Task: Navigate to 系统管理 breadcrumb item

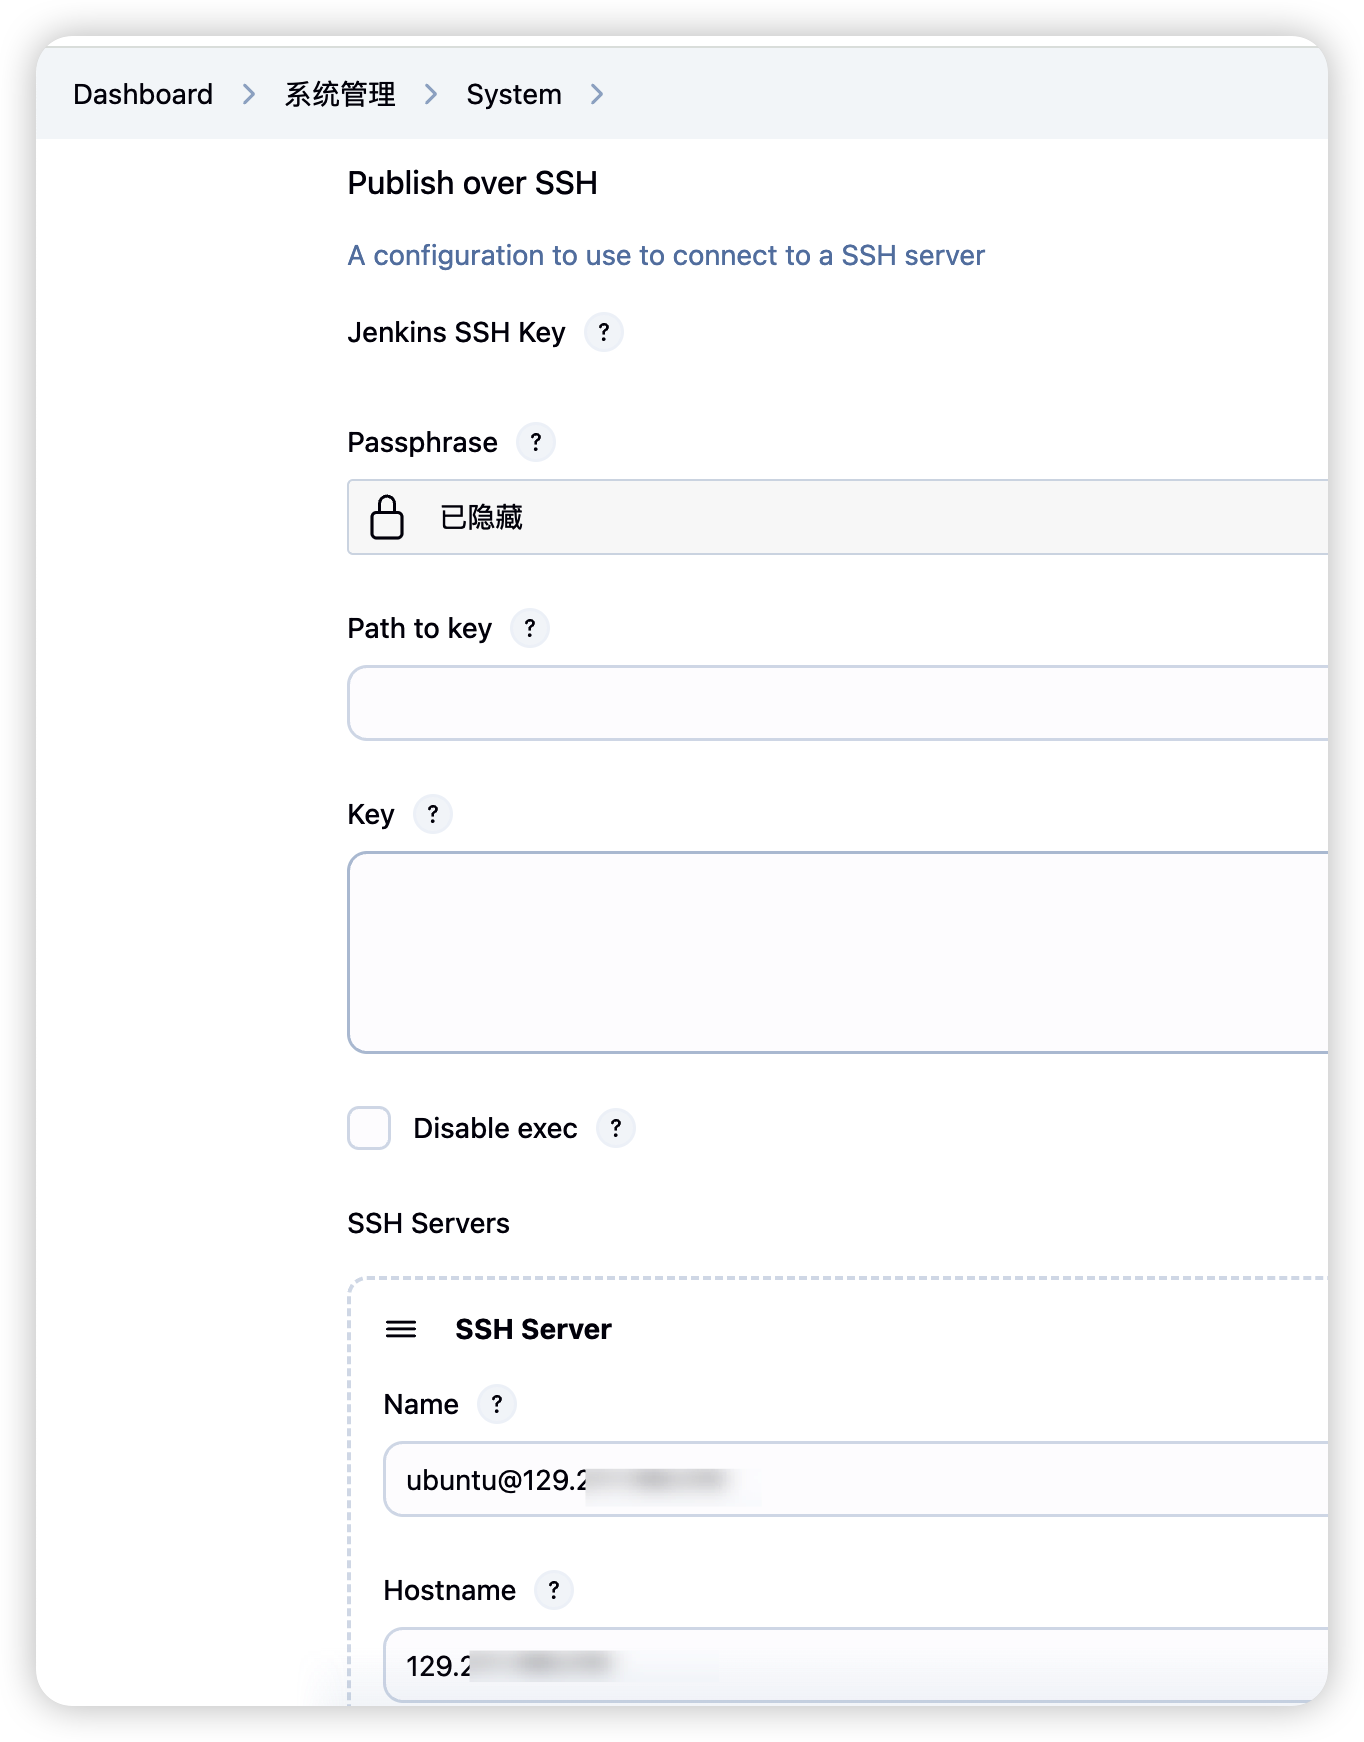Action: [x=340, y=94]
